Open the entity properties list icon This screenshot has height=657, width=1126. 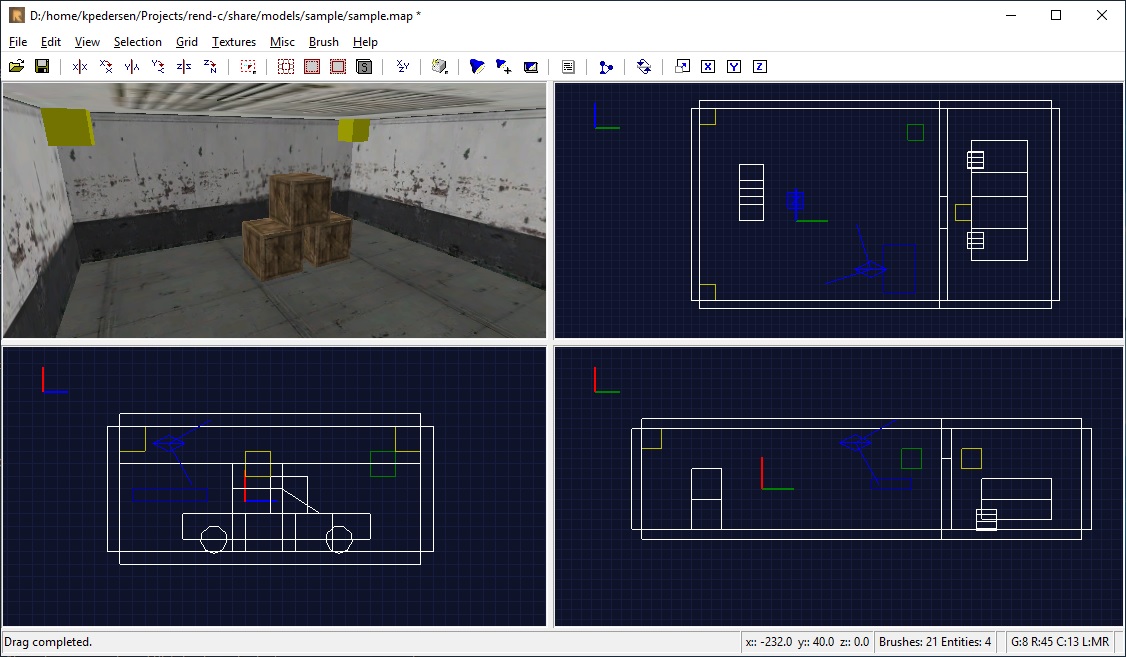tap(568, 66)
